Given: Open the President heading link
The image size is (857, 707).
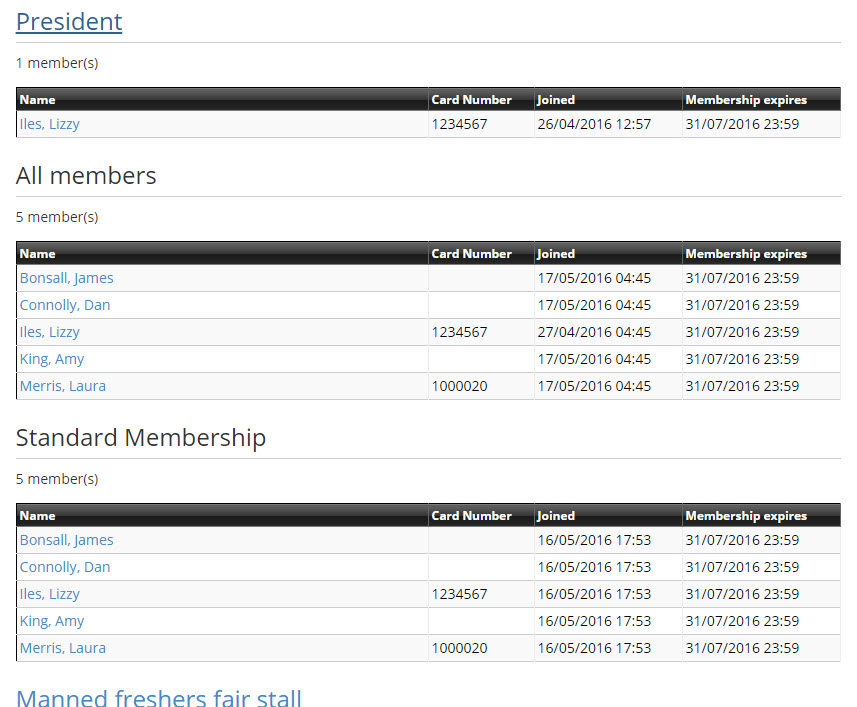Looking at the screenshot, I should tap(69, 22).
